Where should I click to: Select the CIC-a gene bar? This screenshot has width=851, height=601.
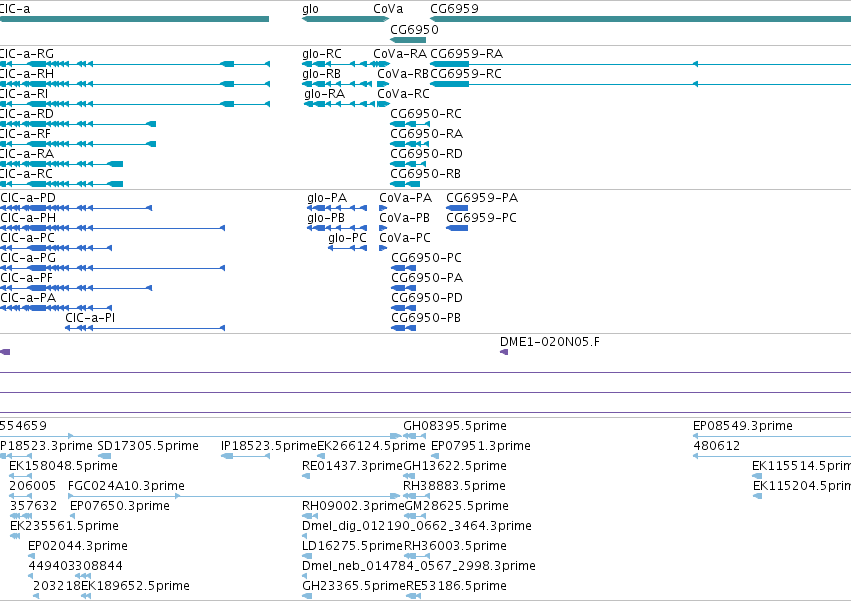tap(134, 19)
